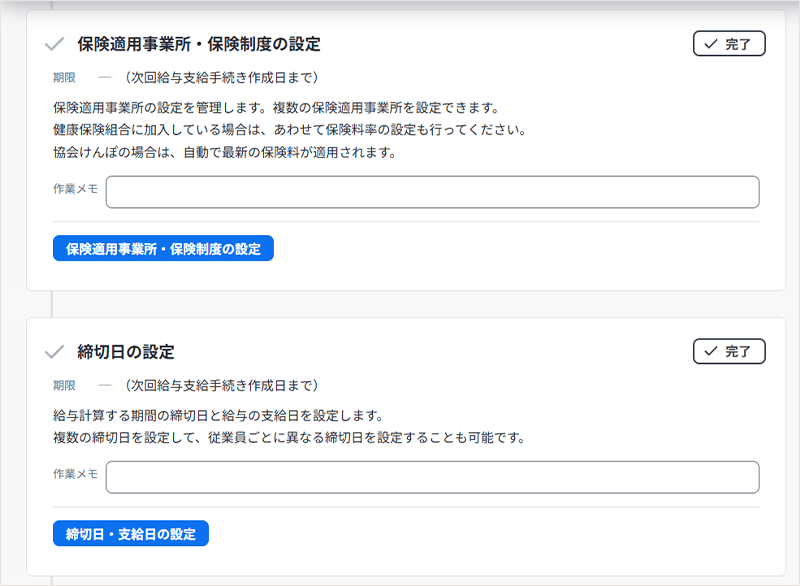
Task: Click the 作業メモ label in the 保険適用事業所 card
Action: [75, 189]
